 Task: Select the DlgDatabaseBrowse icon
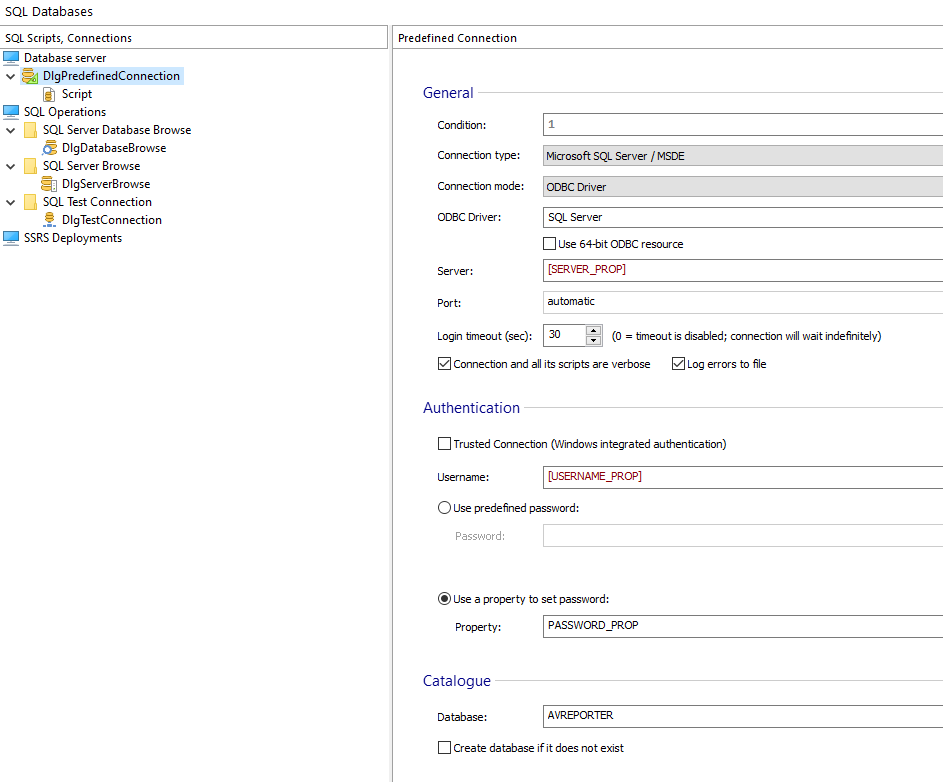tap(49, 148)
